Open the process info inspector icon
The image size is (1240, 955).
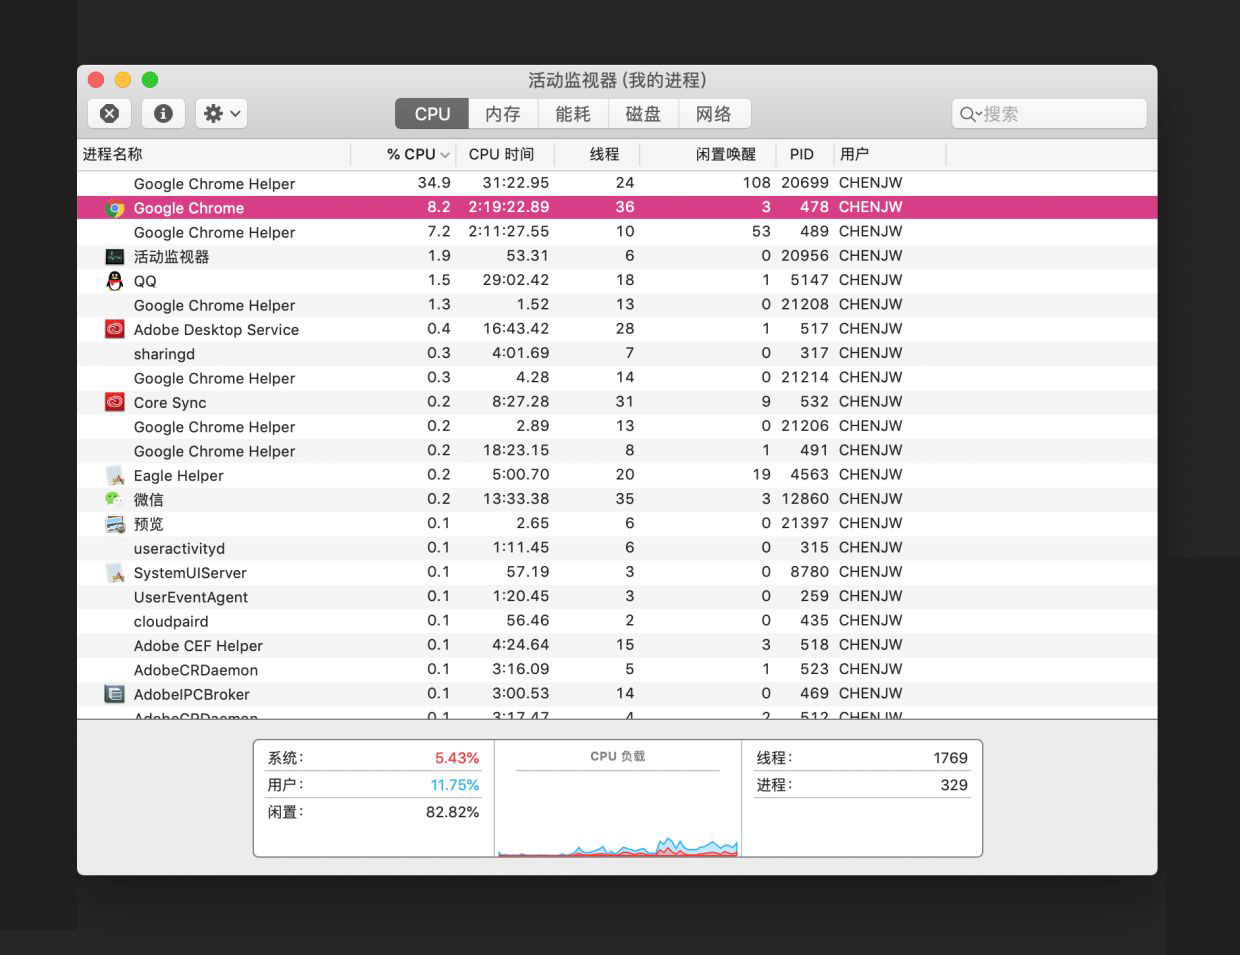coord(163,114)
